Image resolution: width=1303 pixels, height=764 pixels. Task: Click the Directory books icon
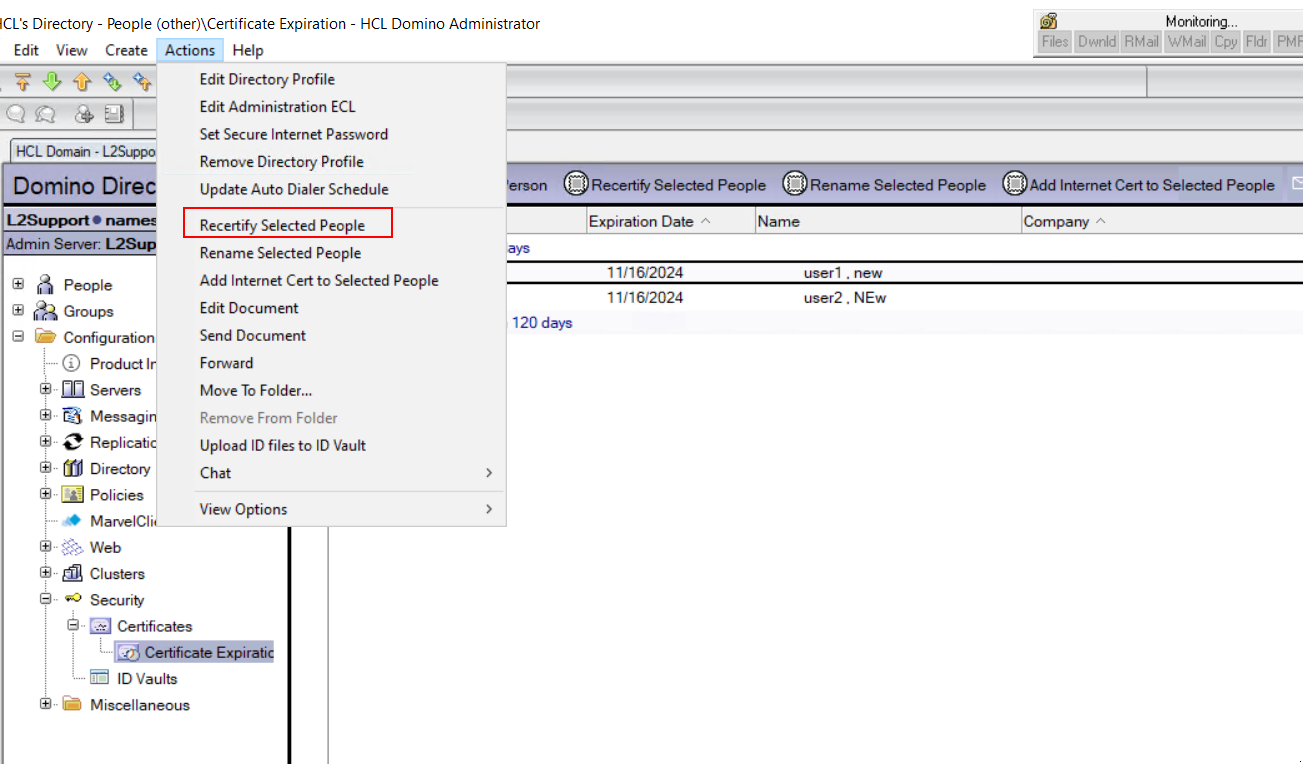tap(73, 468)
